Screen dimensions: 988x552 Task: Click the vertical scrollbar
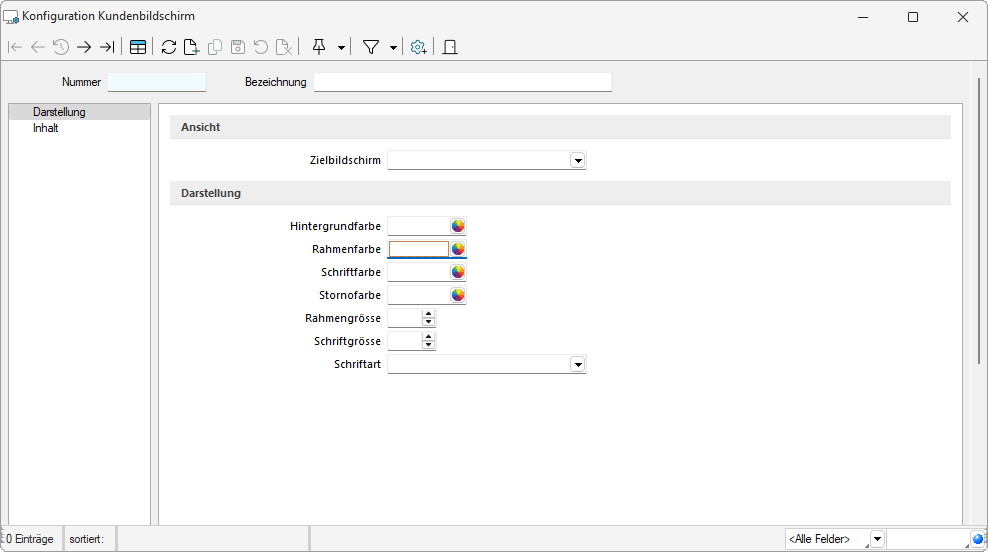click(979, 221)
